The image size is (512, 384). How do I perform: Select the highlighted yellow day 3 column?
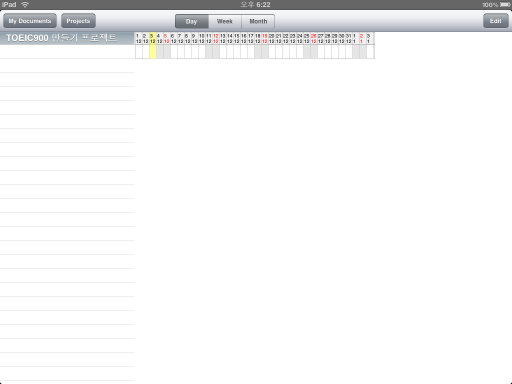[x=153, y=45]
